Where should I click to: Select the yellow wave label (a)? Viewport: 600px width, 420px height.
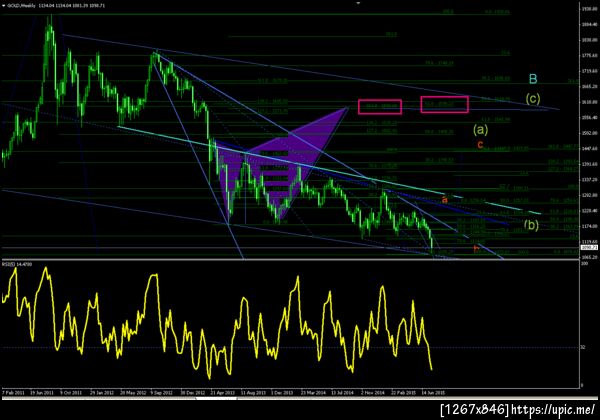481,130
